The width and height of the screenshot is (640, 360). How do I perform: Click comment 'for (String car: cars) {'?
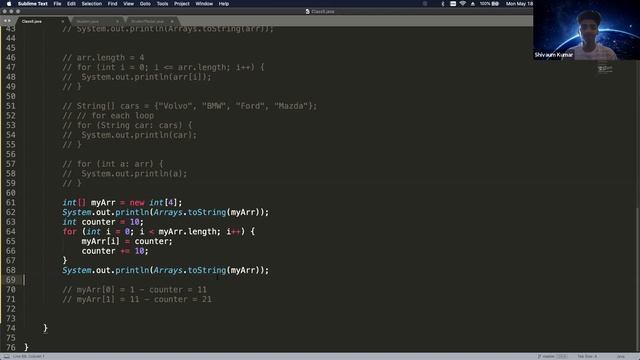(x=127, y=125)
